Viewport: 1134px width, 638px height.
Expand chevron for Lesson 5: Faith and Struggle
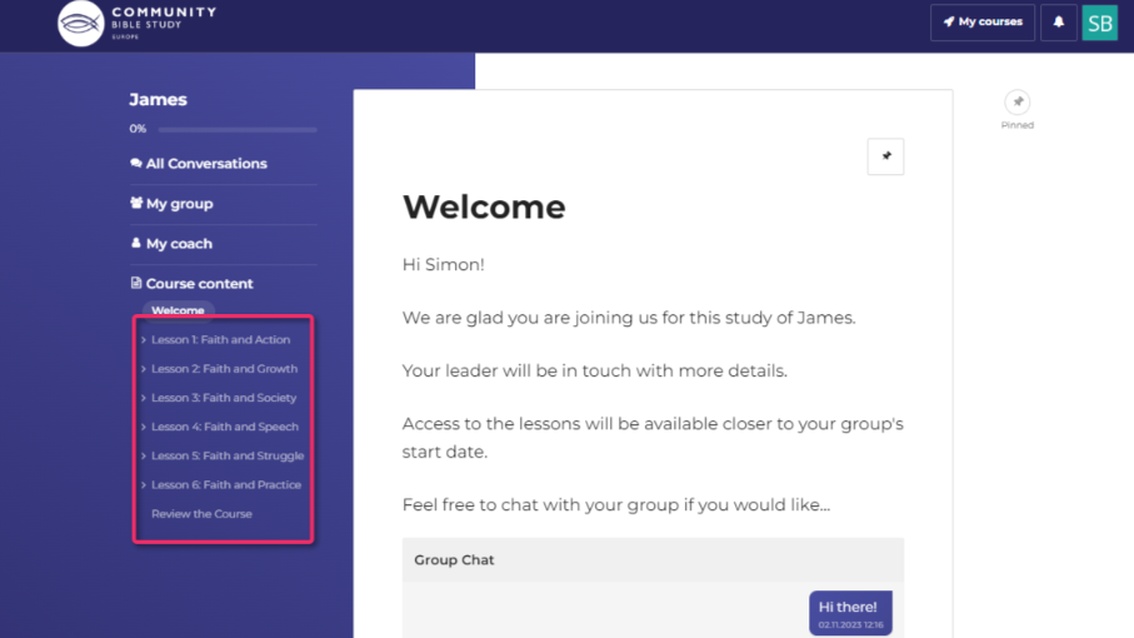tap(143, 456)
